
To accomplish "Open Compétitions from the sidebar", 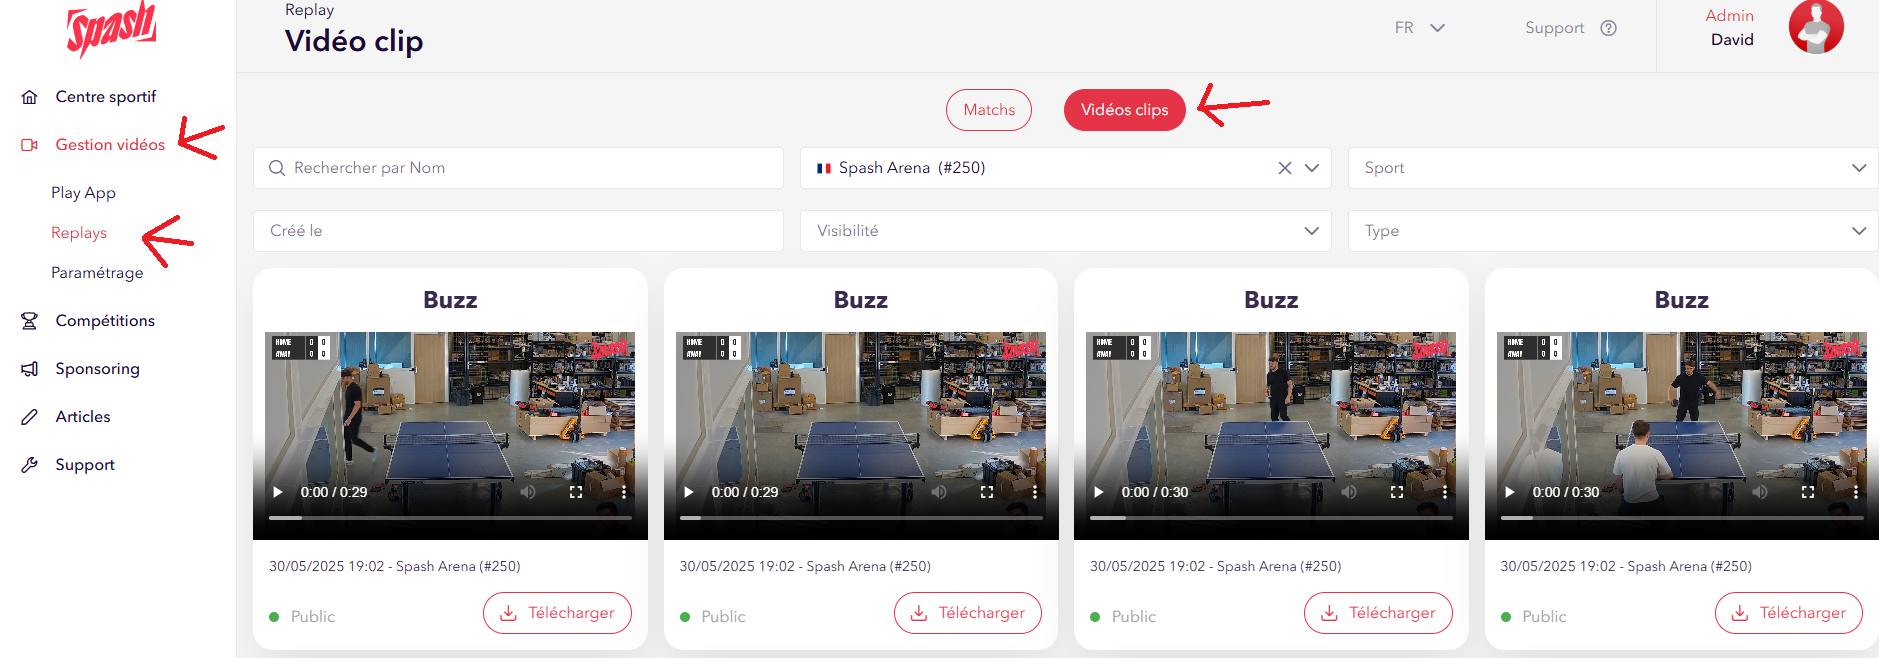I will 105,321.
